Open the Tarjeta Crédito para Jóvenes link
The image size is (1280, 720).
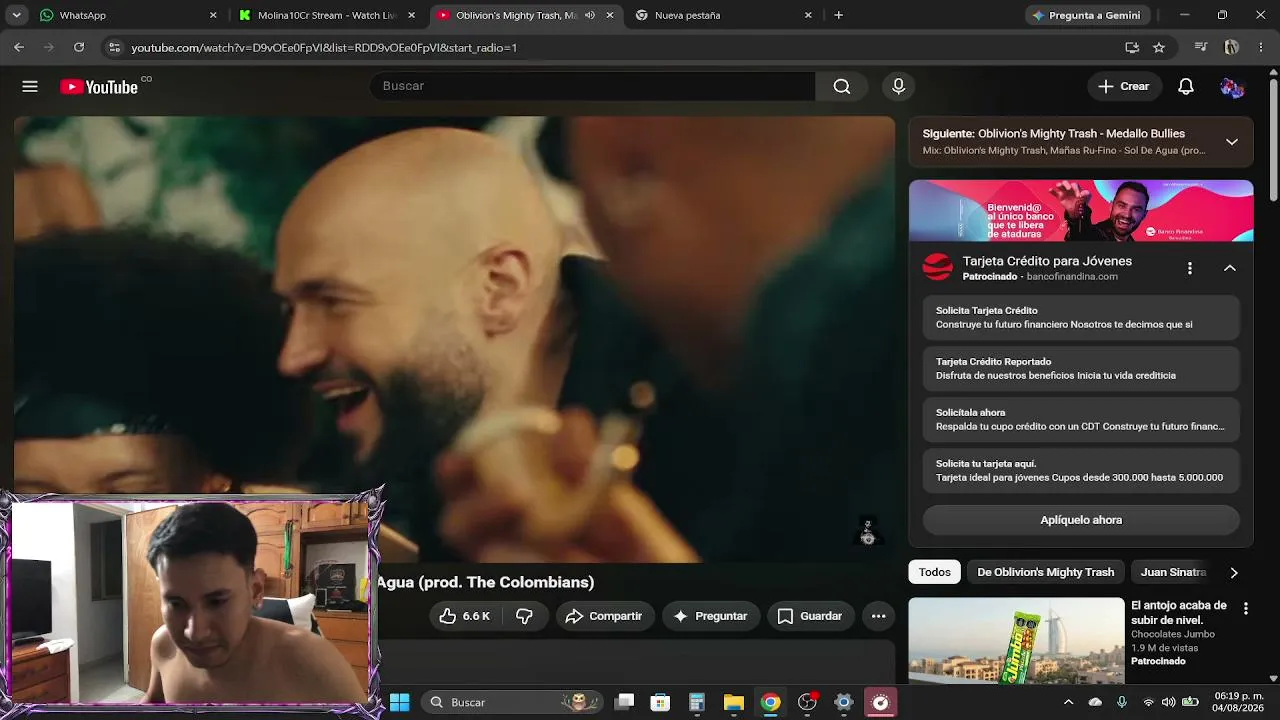(x=1047, y=261)
